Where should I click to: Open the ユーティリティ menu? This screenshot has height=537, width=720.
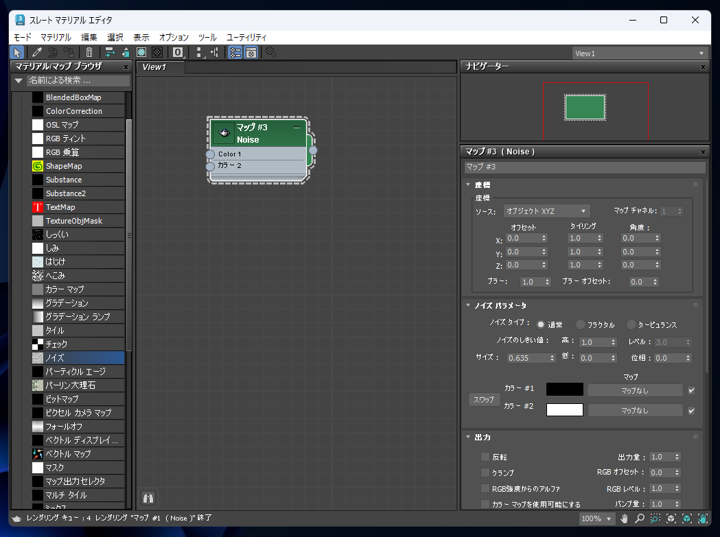246,38
